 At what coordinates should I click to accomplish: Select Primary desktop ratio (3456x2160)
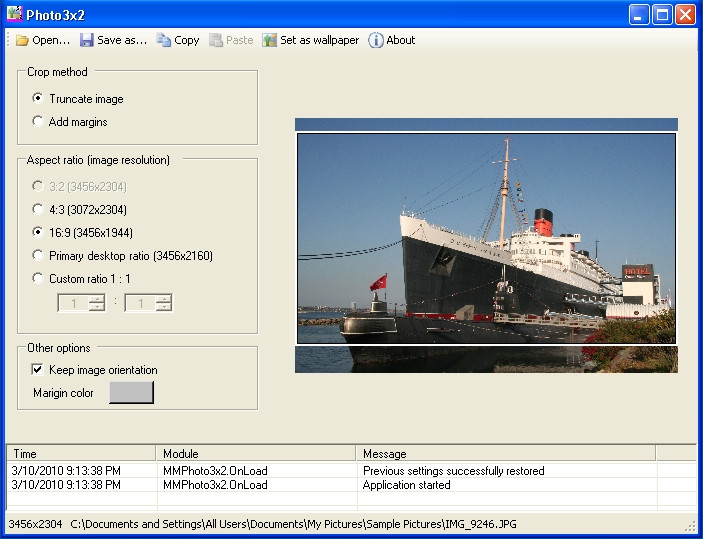[38, 255]
